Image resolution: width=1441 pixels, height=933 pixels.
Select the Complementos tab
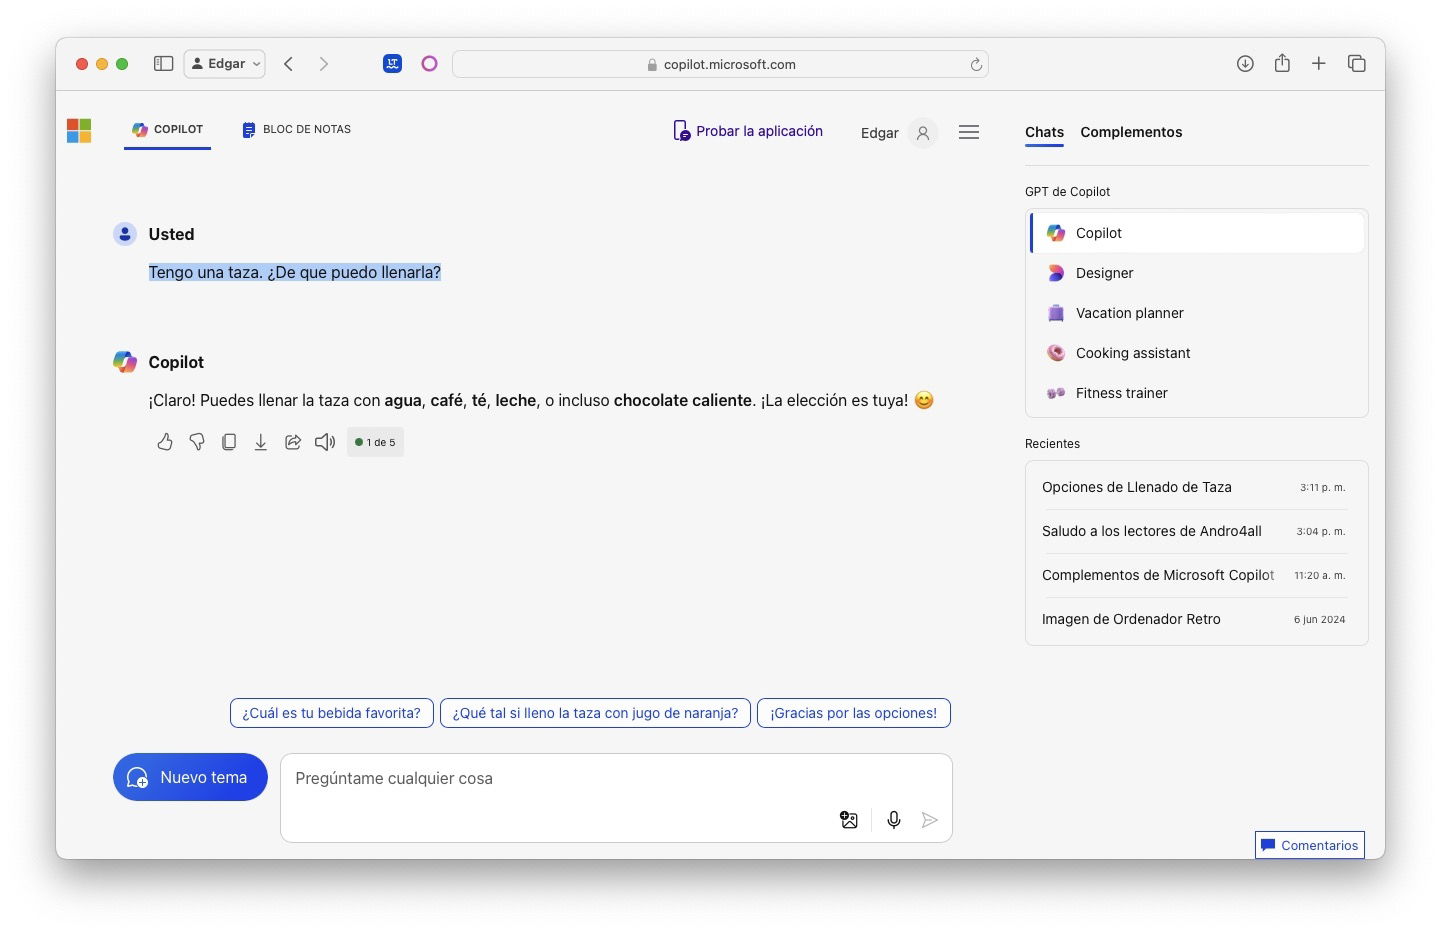[x=1131, y=132]
